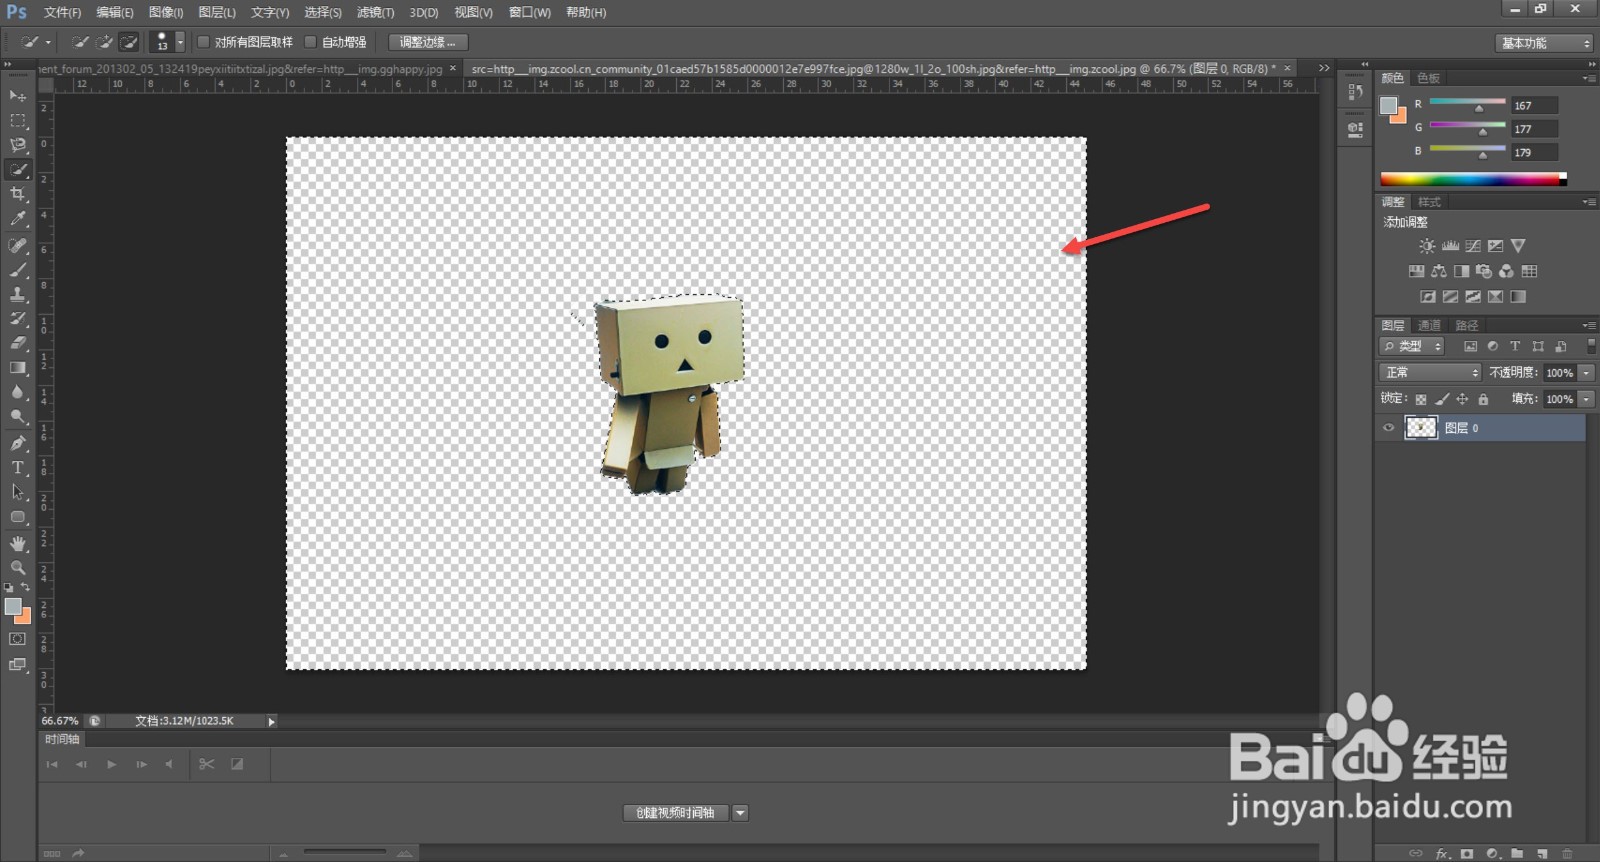Hide 图层 0 using eye icon
Viewport: 1600px width, 862px height.
pyautogui.click(x=1388, y=428)
